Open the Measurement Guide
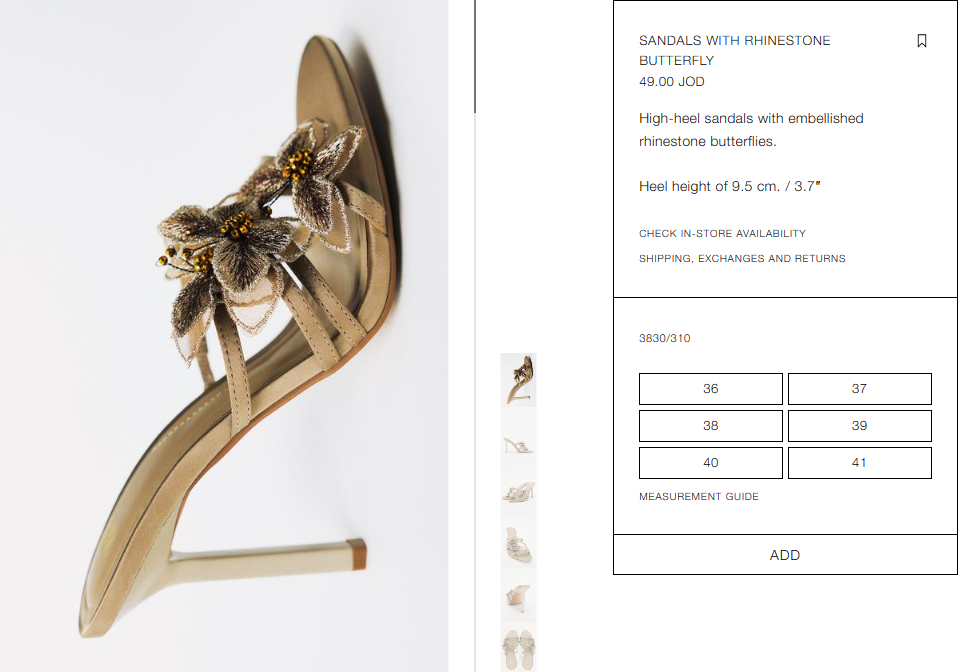Viewport: 960px width, 672px height. pos(699,496)
